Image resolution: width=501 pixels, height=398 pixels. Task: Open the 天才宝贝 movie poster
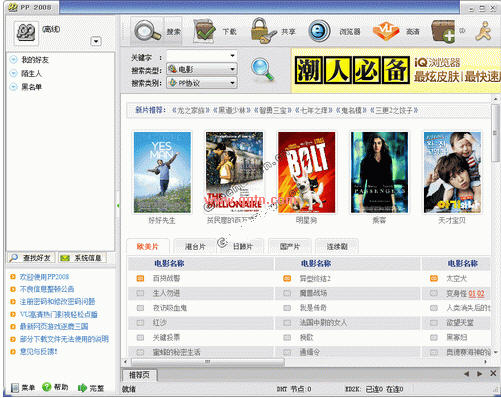click(452, 172)
